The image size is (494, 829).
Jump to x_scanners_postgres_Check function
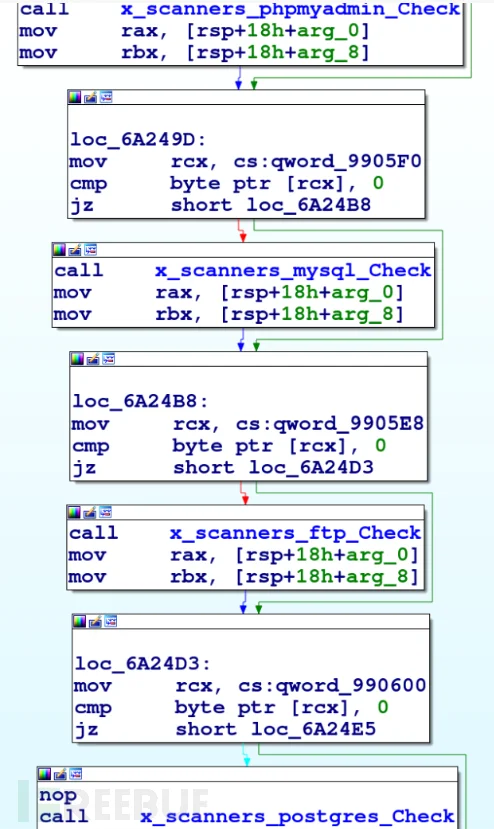[297, 816]
